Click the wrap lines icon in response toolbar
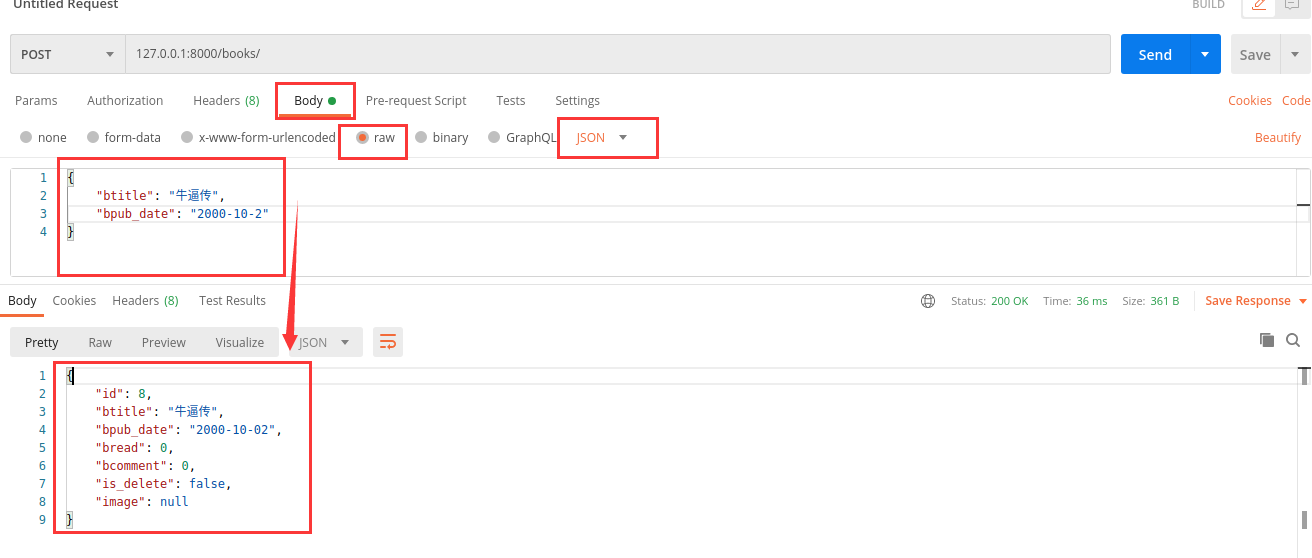Screen dimensions: 1312x558 (388, 342)
